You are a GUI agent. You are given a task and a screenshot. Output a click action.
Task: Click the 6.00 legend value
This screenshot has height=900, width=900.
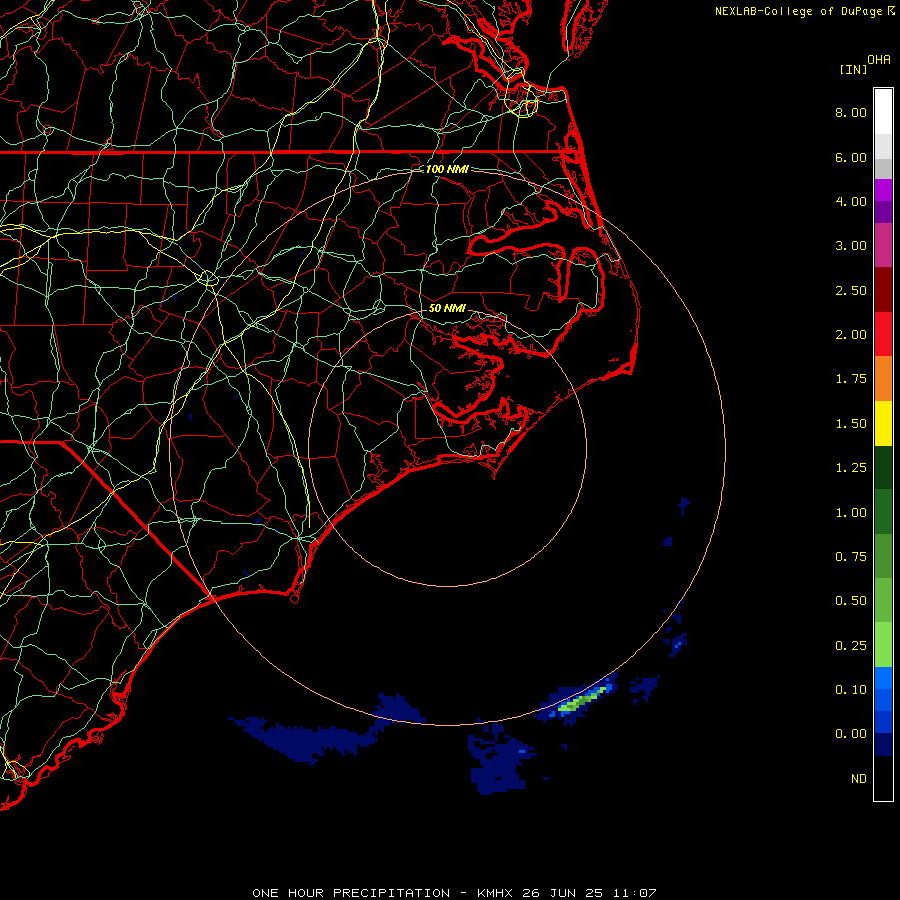click(x=851, y=157)
